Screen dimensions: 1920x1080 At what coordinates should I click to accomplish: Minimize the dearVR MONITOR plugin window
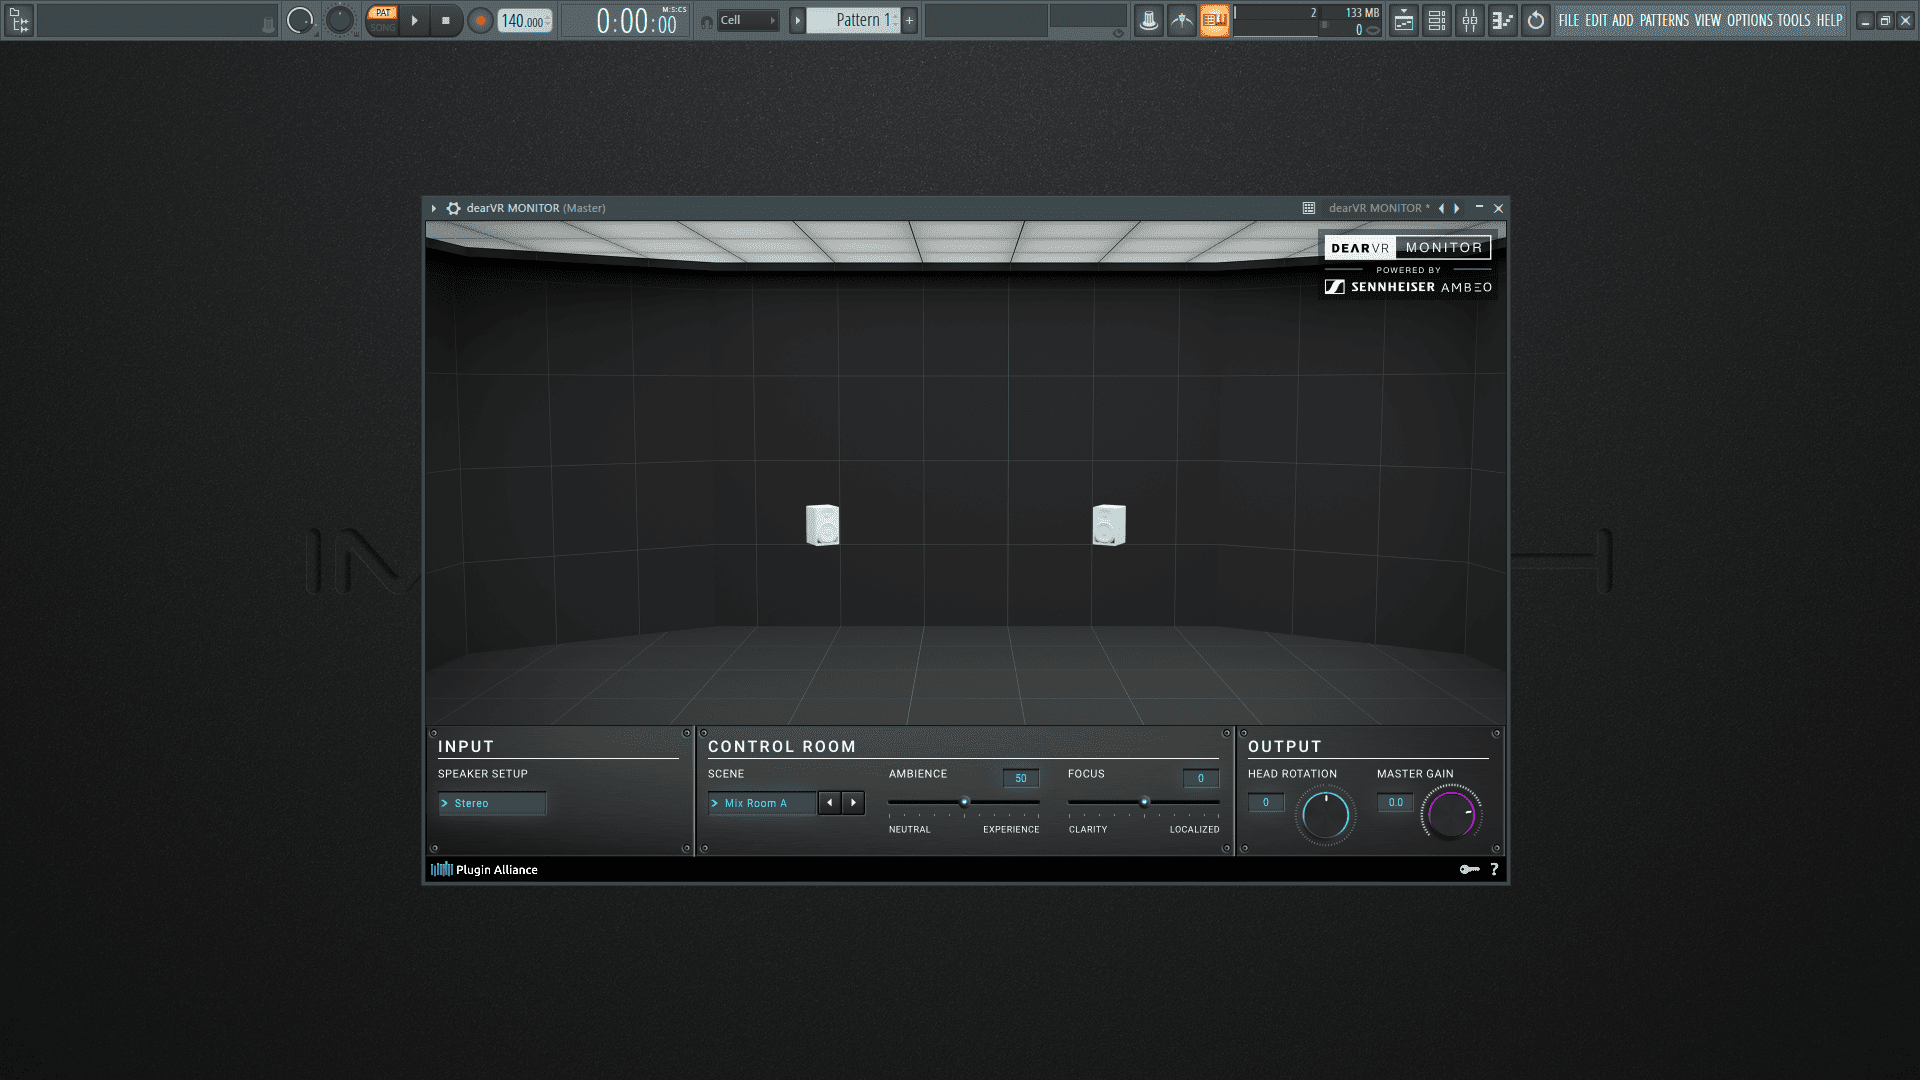pyautogui.click(x=1479, y=207)
